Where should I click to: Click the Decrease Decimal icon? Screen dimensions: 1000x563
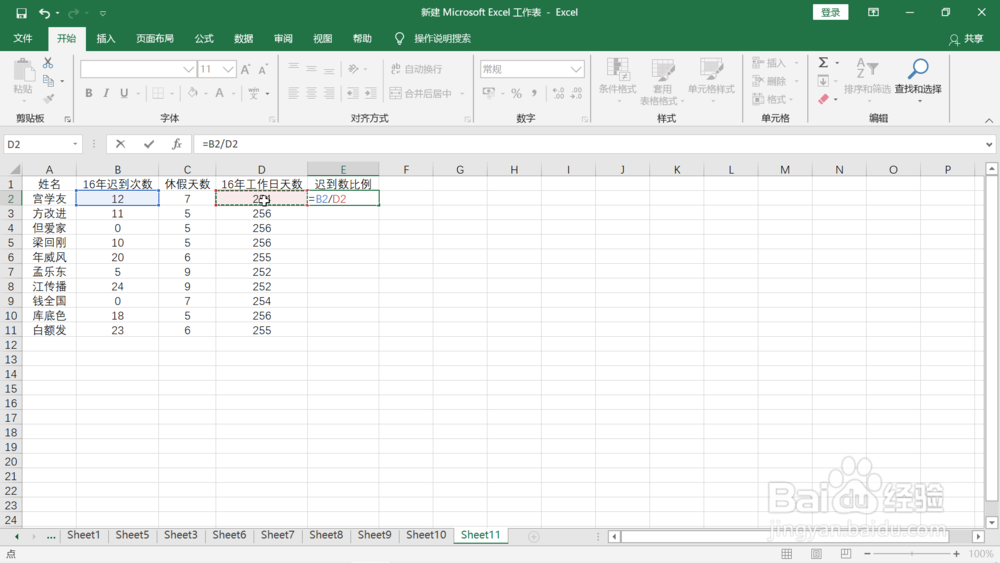click(x=576, y=93)
